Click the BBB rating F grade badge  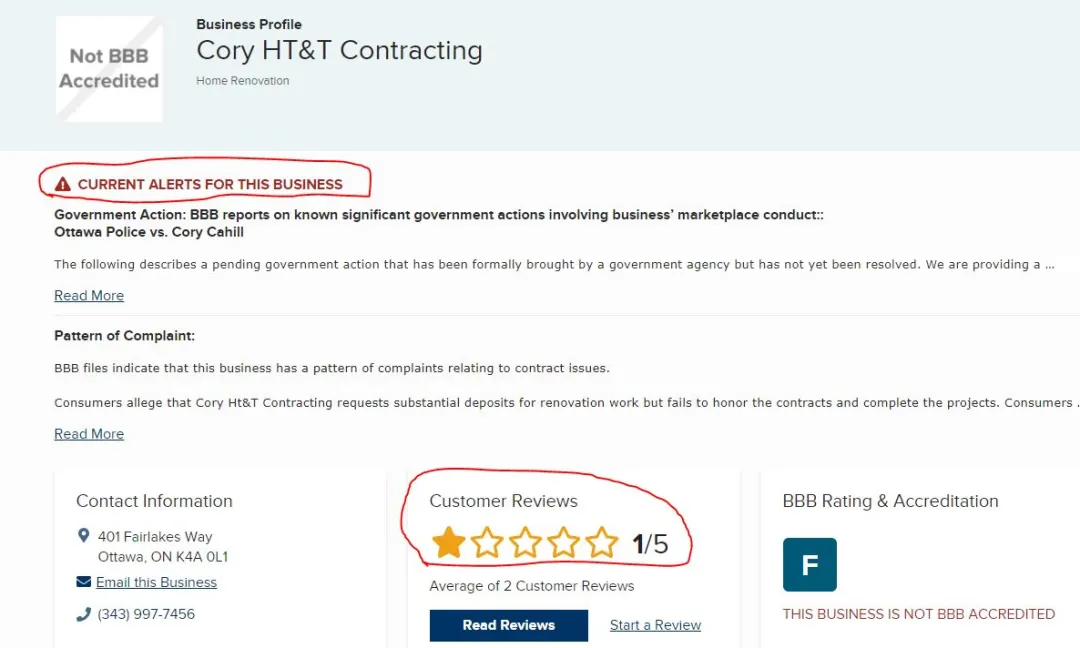(809, 565)
